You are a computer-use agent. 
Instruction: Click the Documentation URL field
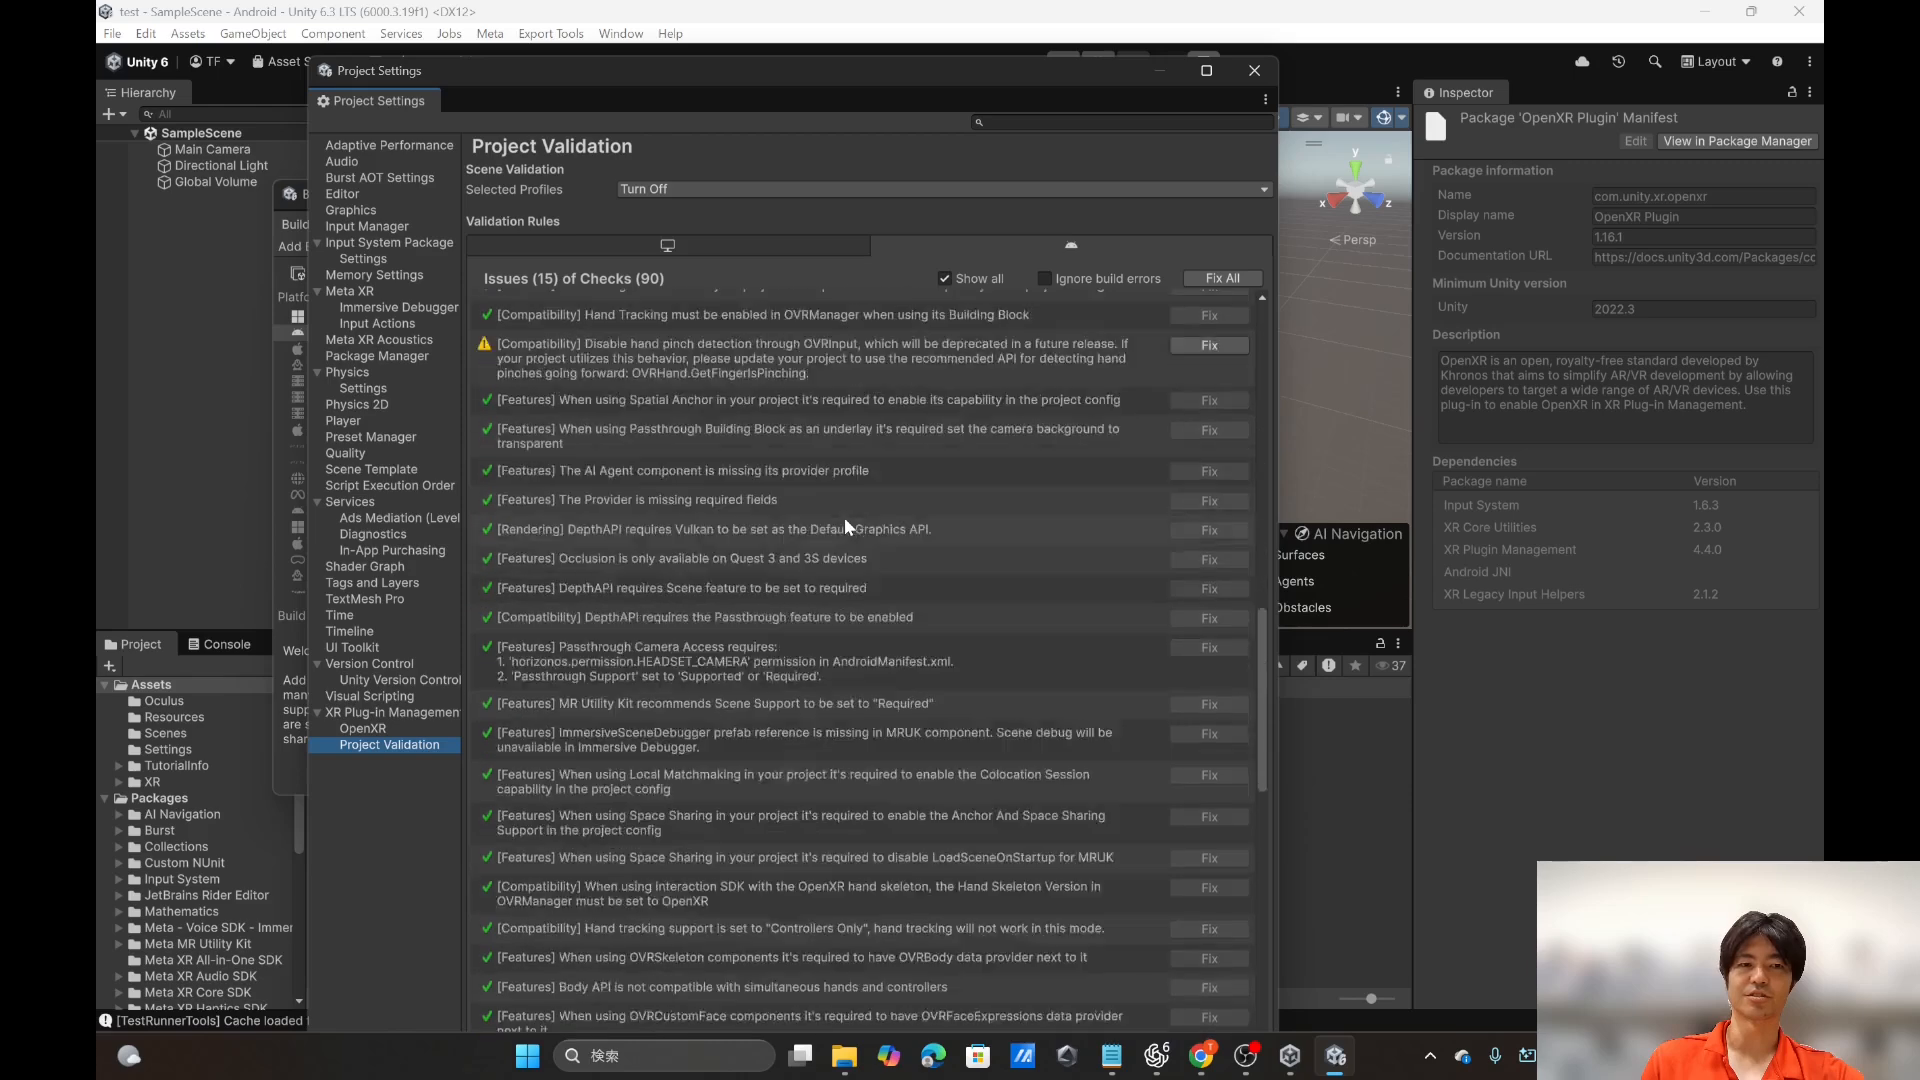click(1703, 257)
